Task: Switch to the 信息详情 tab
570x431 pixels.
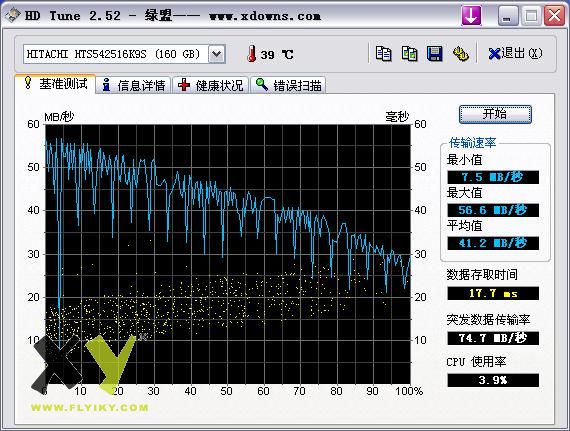Action: click(x=133, y=85)
